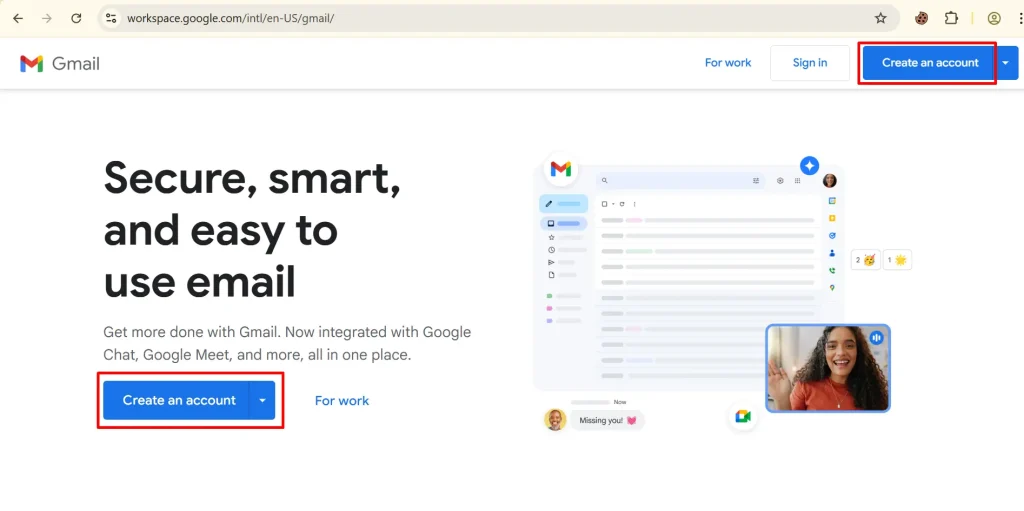Click the Missing you! chat bubble

(x=607, y=420)
